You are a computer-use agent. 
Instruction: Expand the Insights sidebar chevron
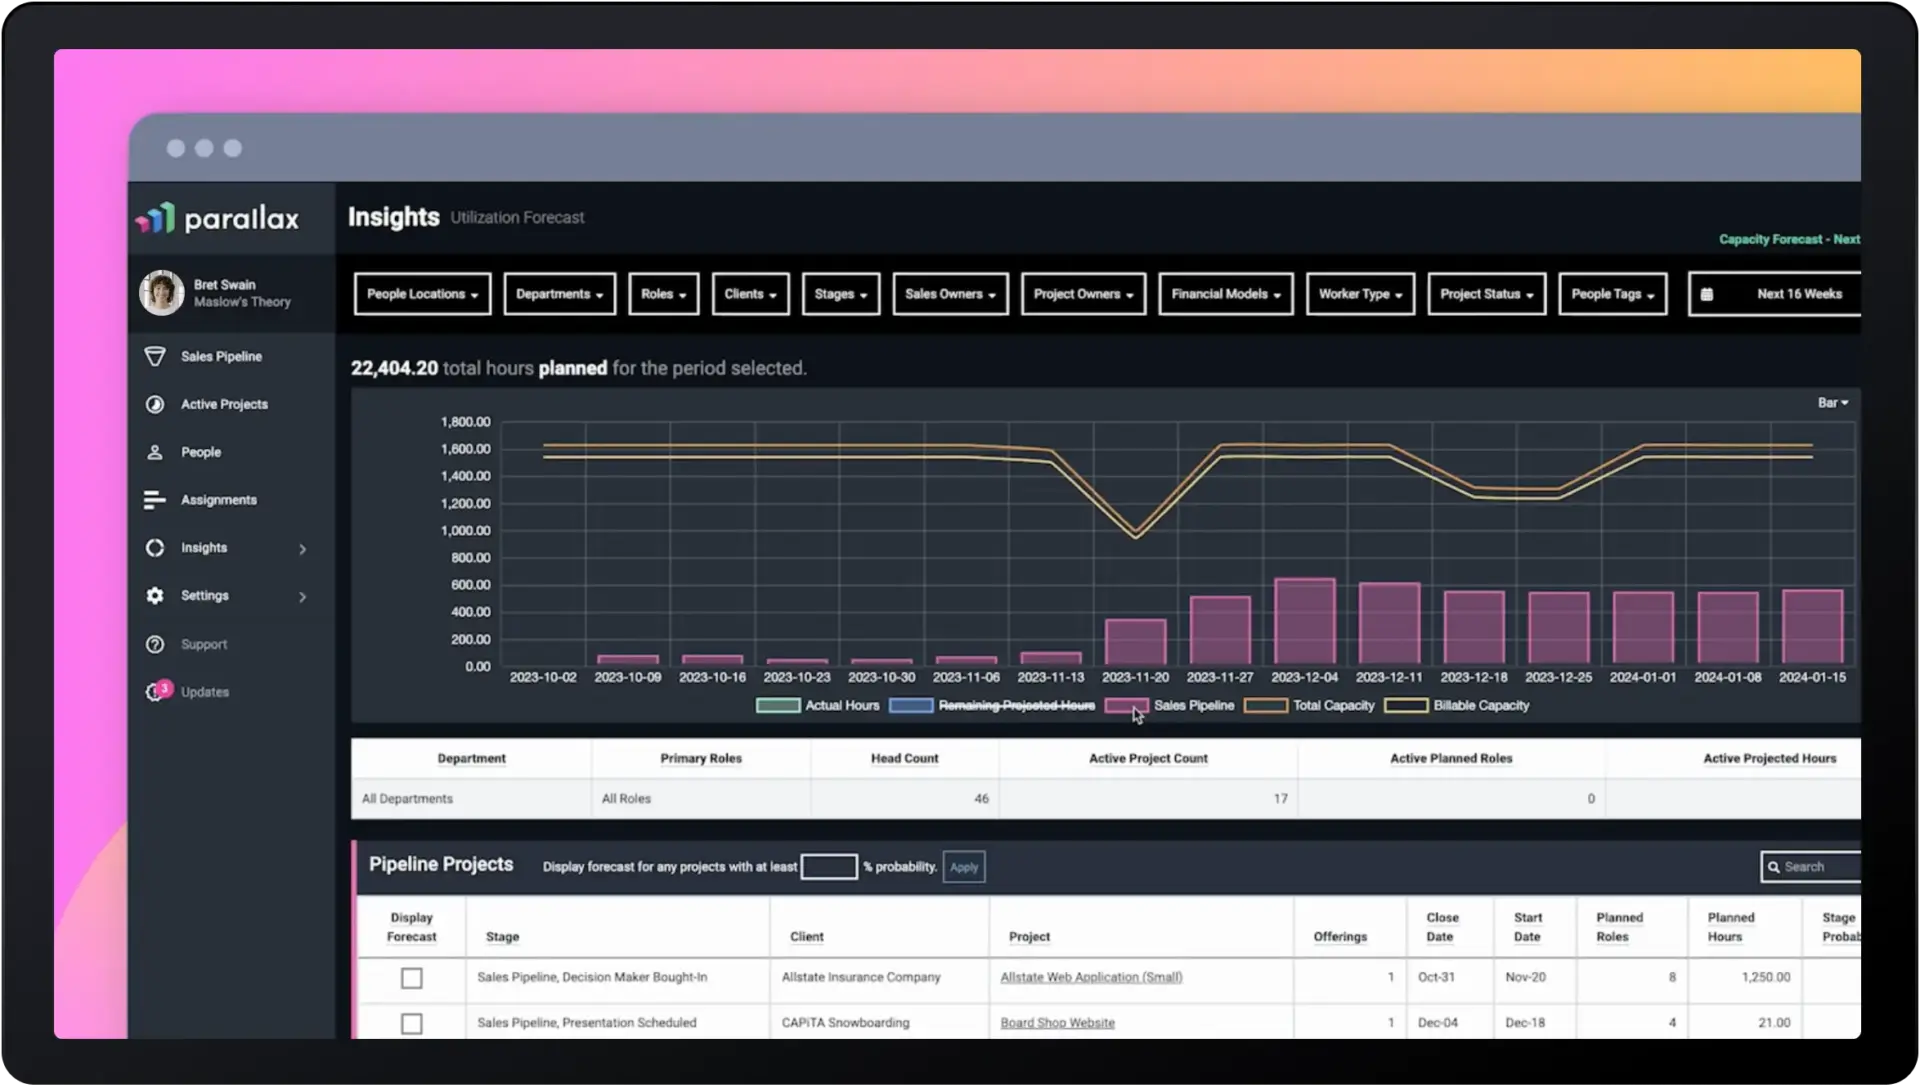[302, 549]
